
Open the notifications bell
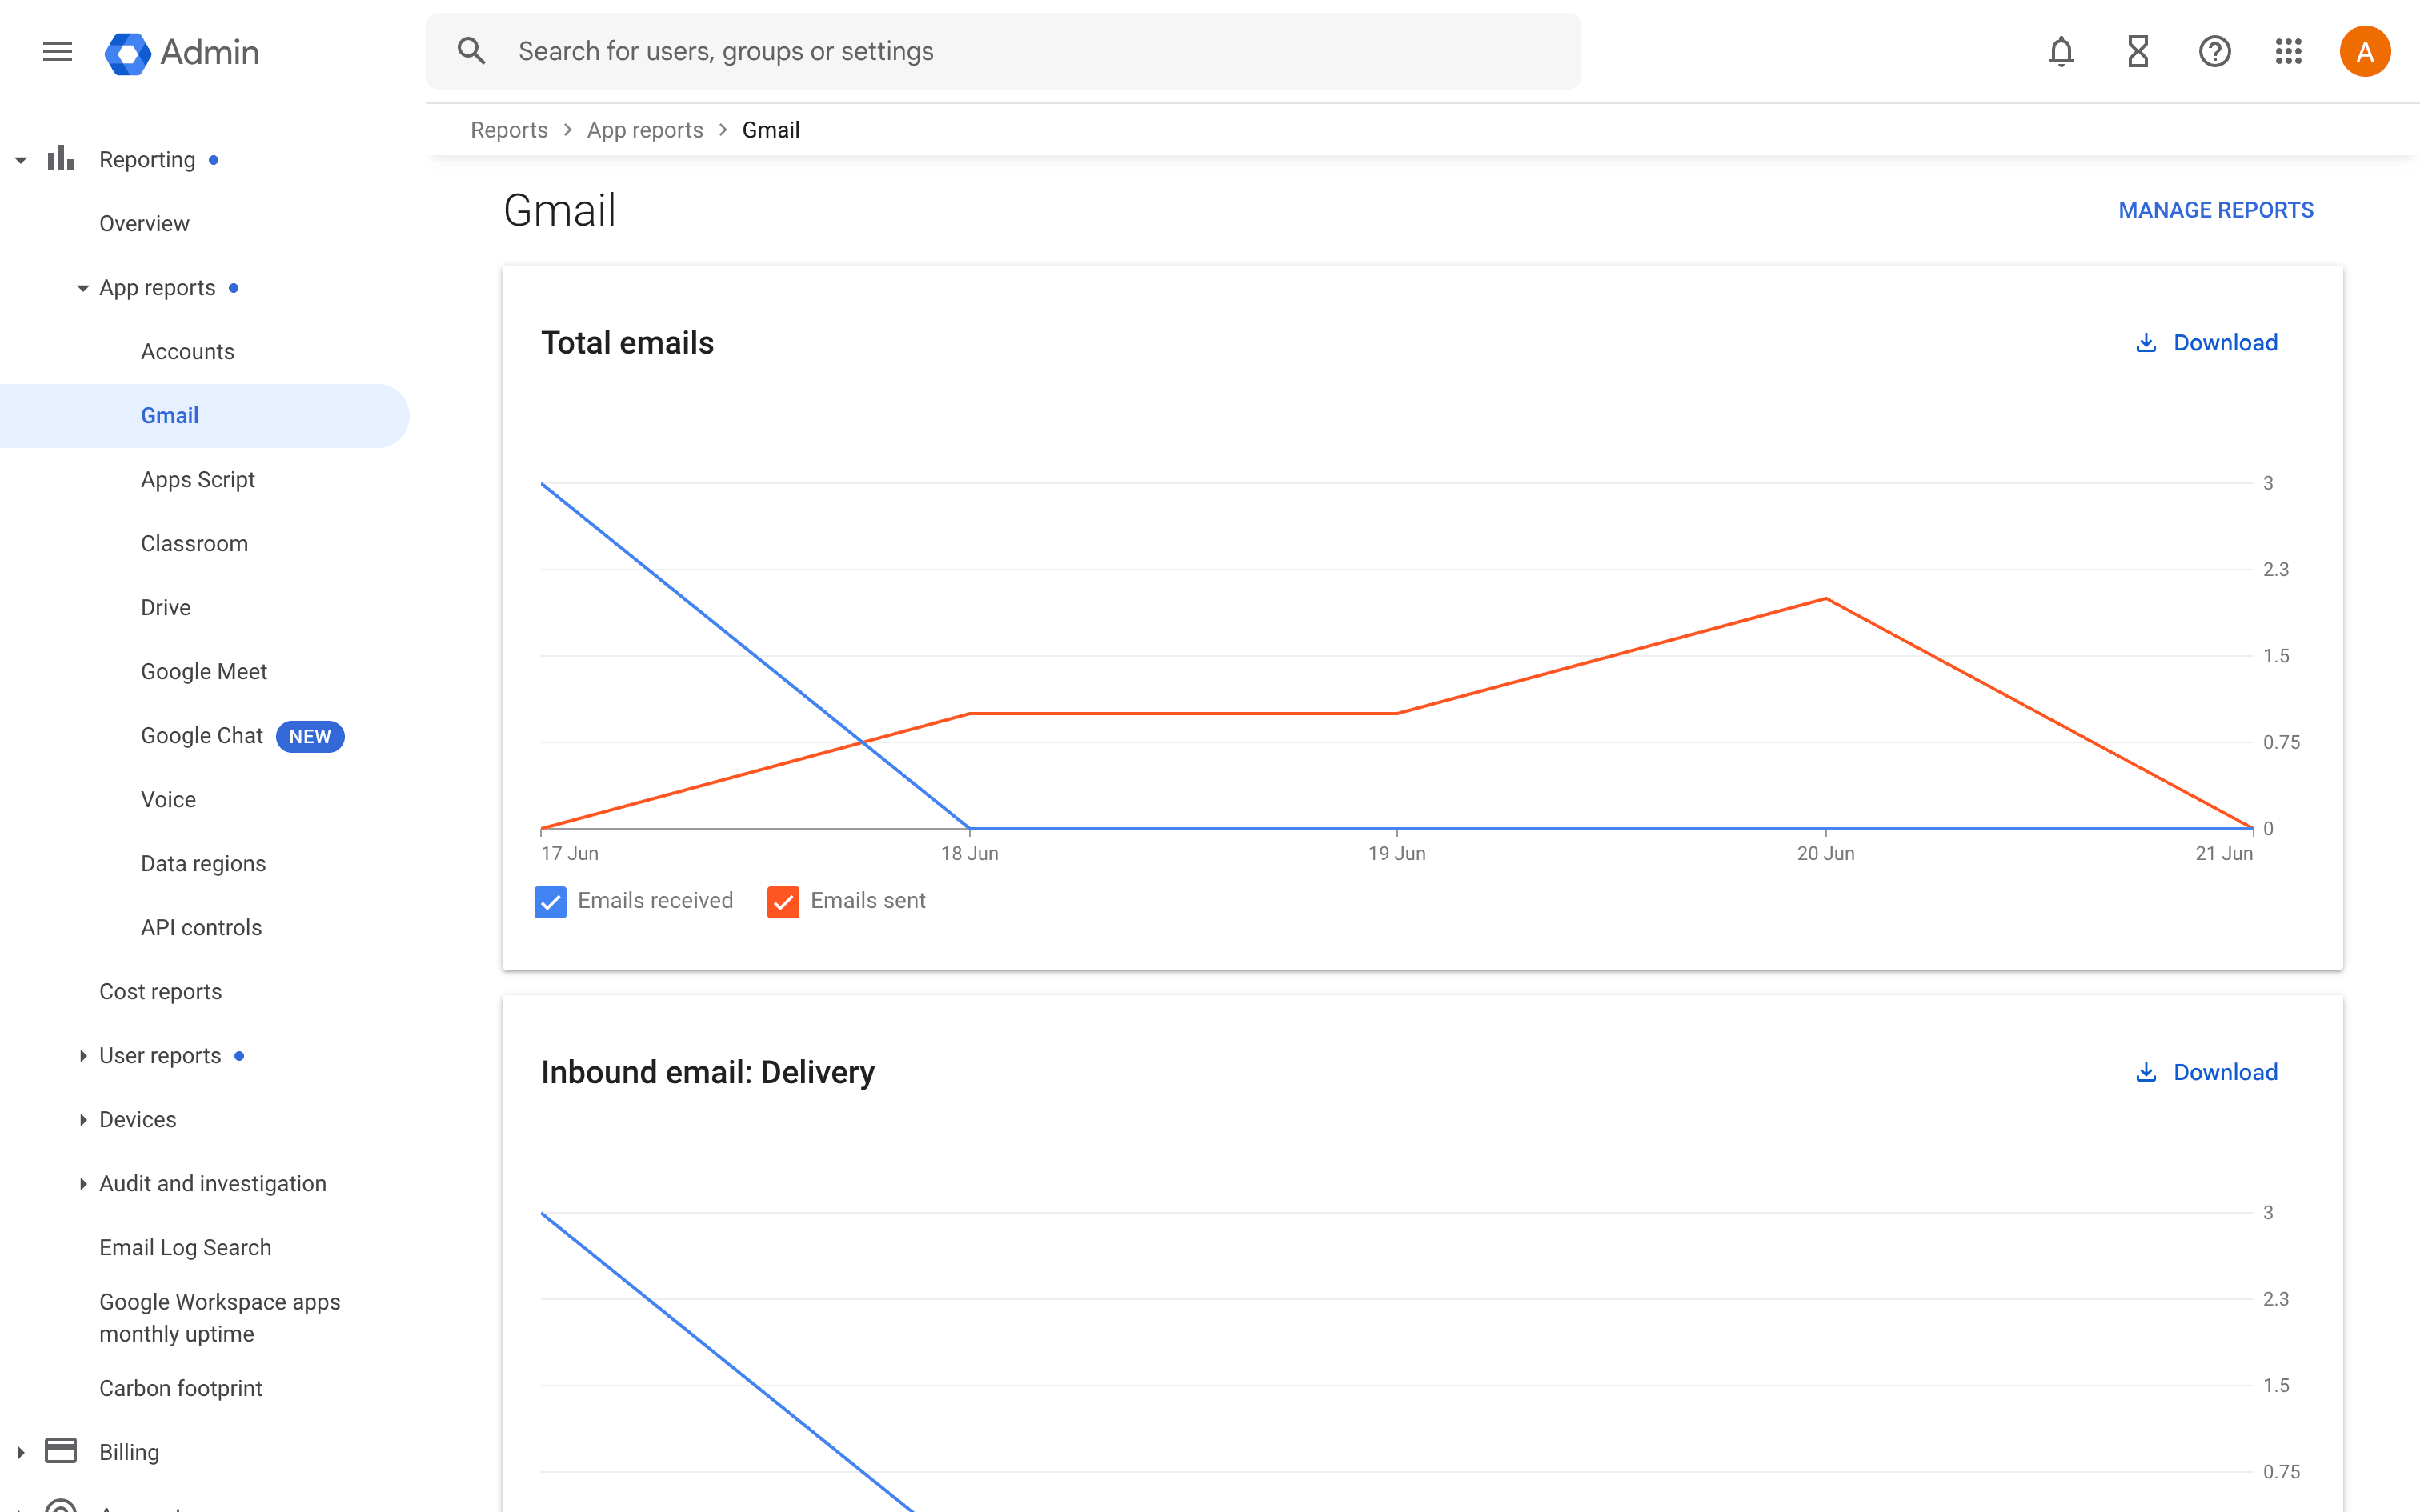2061,51
